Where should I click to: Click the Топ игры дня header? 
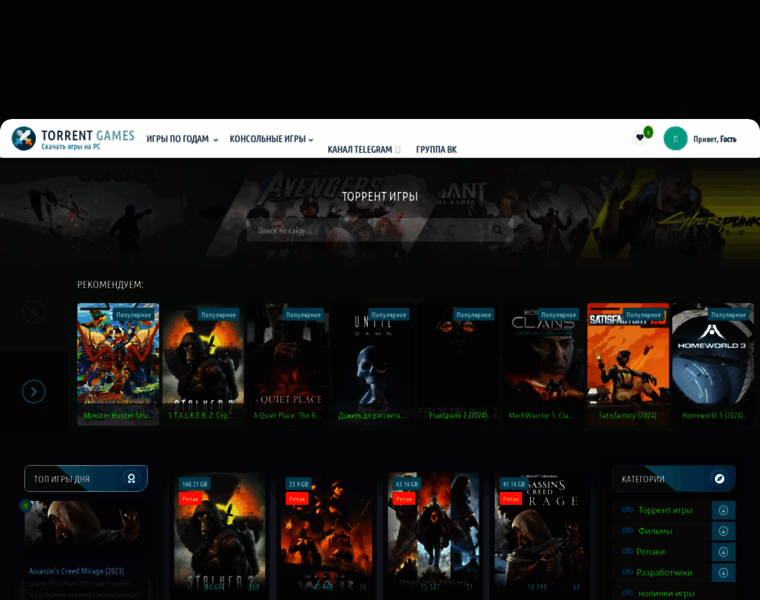tap(86, 479)
